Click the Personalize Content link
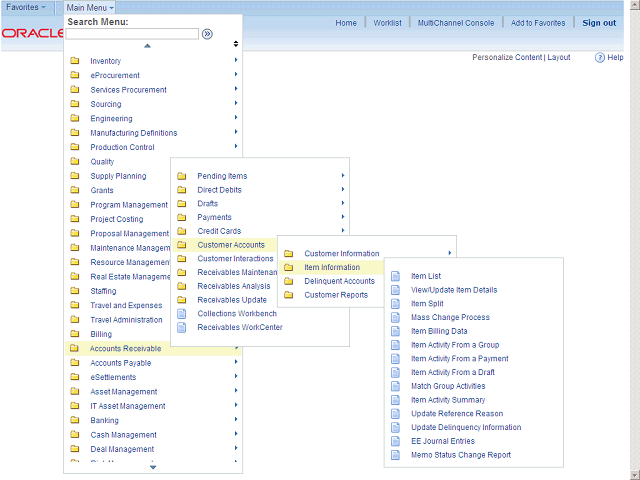 [x=507, y=58]
